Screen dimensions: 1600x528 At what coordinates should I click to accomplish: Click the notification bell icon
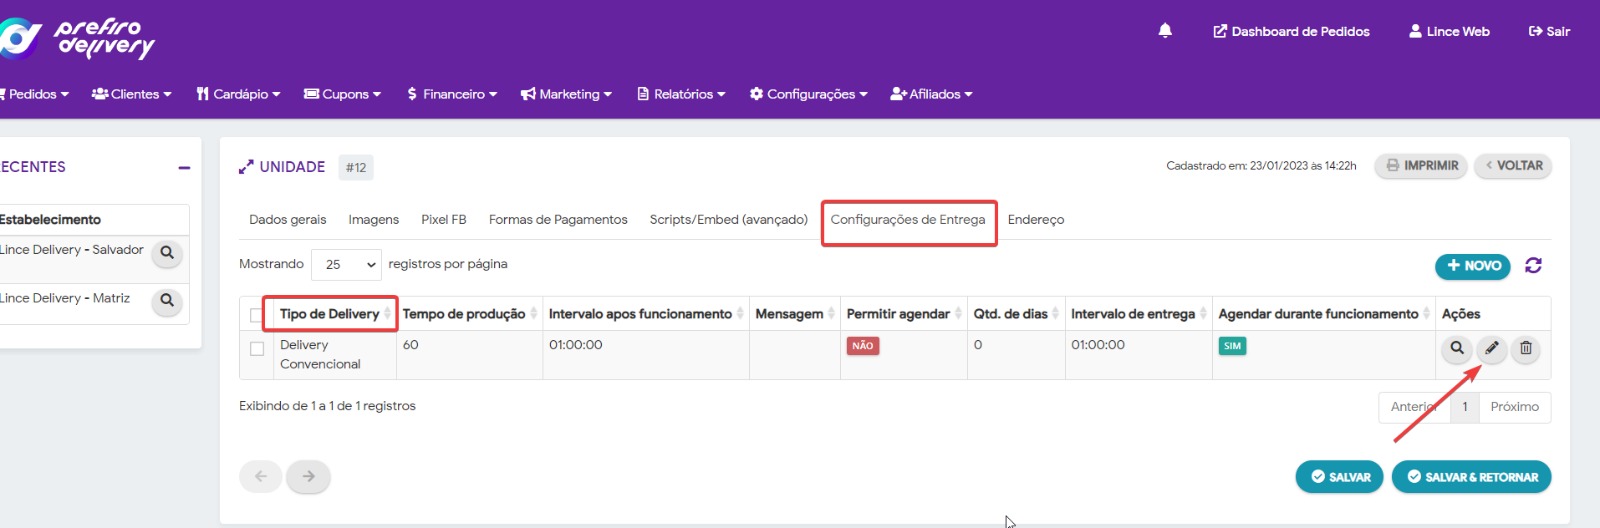(1165, 31)
